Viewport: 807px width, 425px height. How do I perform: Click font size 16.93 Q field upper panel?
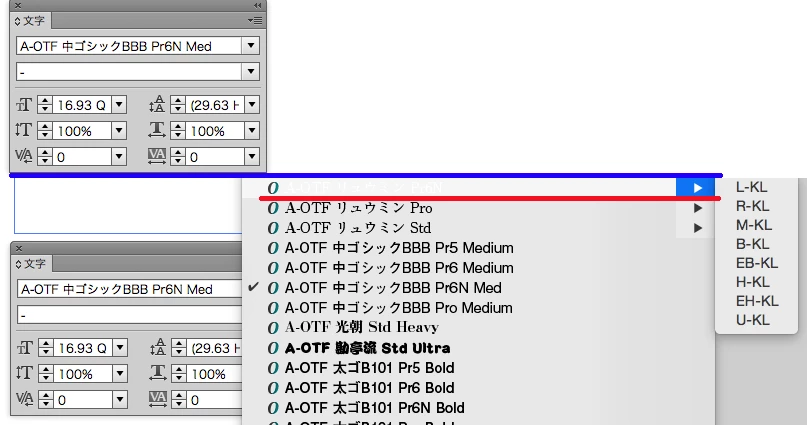82,105
